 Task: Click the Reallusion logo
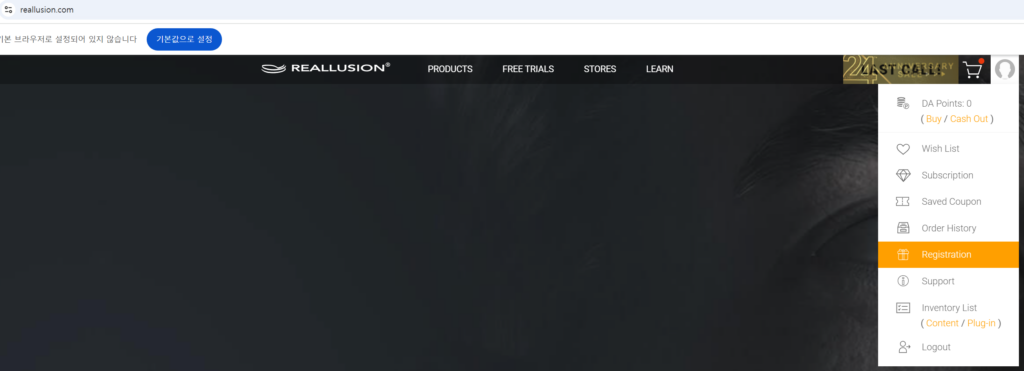[x=325, y=68]
